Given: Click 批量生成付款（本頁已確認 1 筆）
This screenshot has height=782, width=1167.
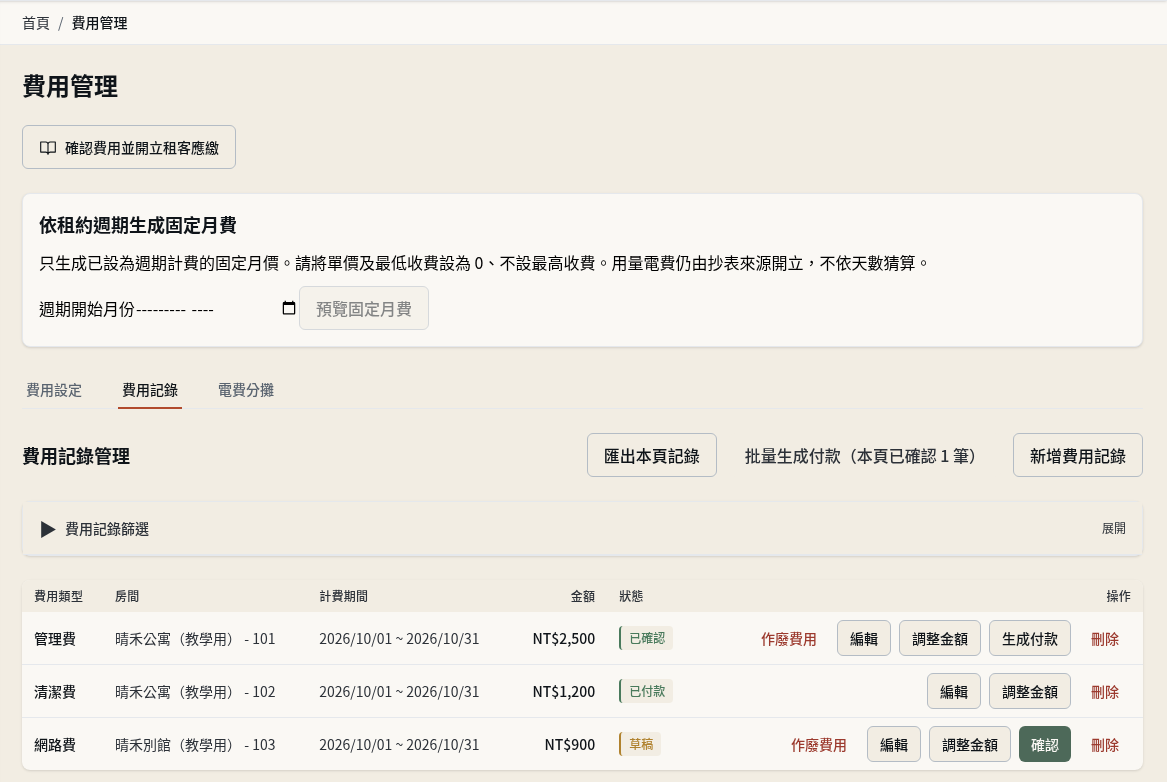Looking at the screenshot, I should pos(865,455).
